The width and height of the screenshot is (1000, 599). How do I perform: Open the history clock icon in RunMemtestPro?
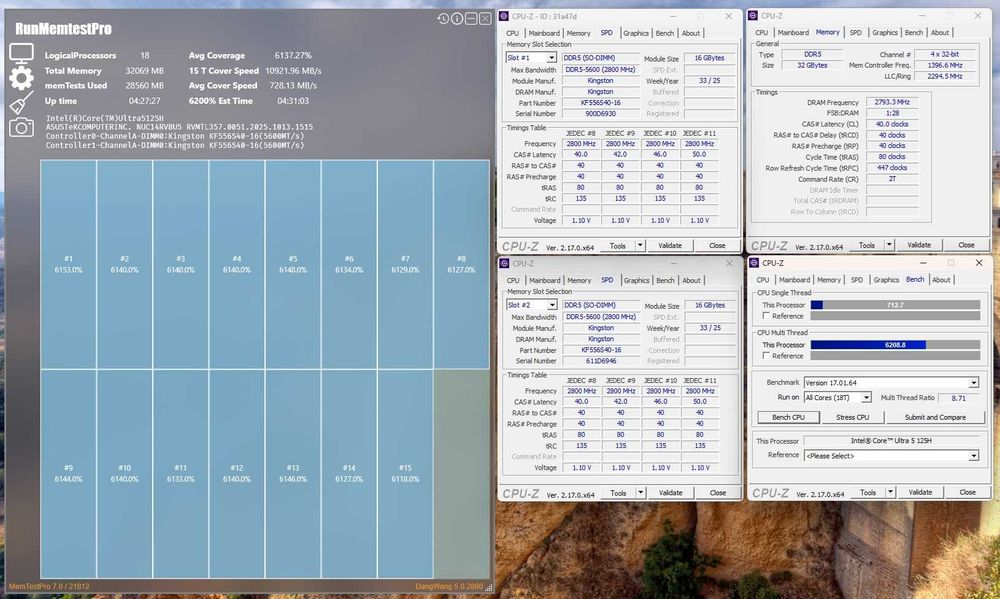[443, 19]
